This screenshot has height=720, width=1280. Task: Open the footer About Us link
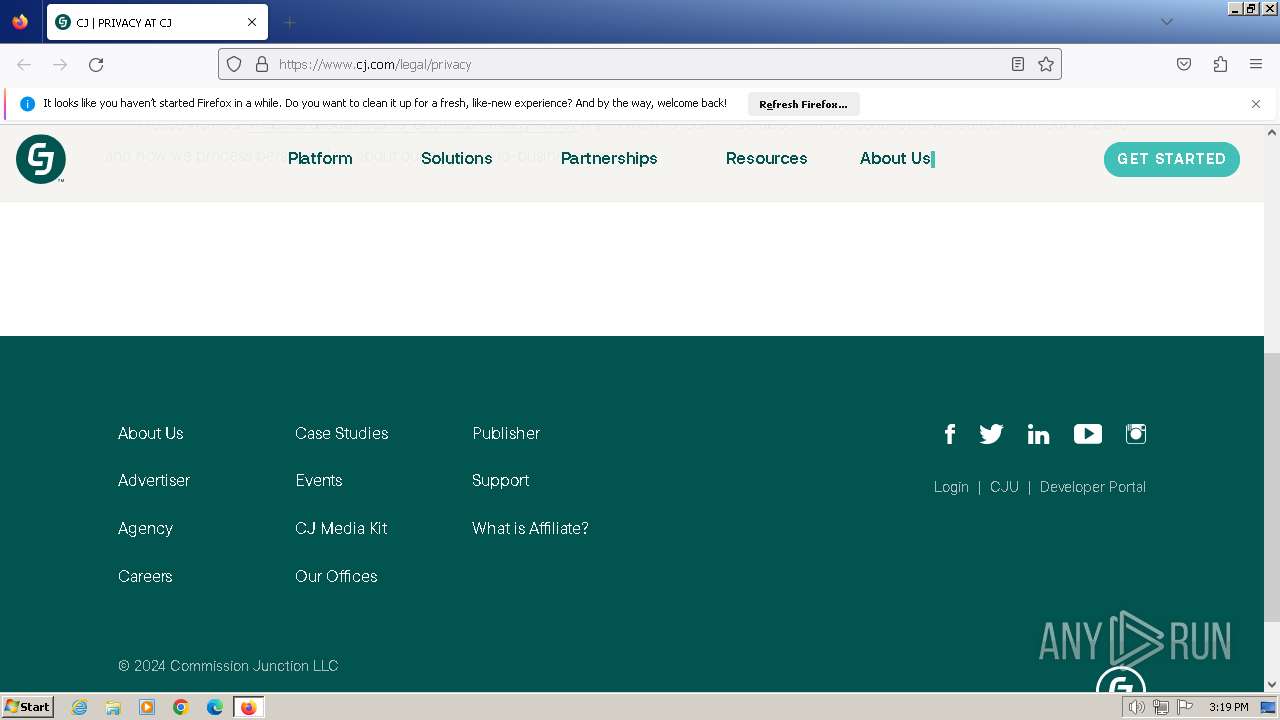[x=151, y=433]
